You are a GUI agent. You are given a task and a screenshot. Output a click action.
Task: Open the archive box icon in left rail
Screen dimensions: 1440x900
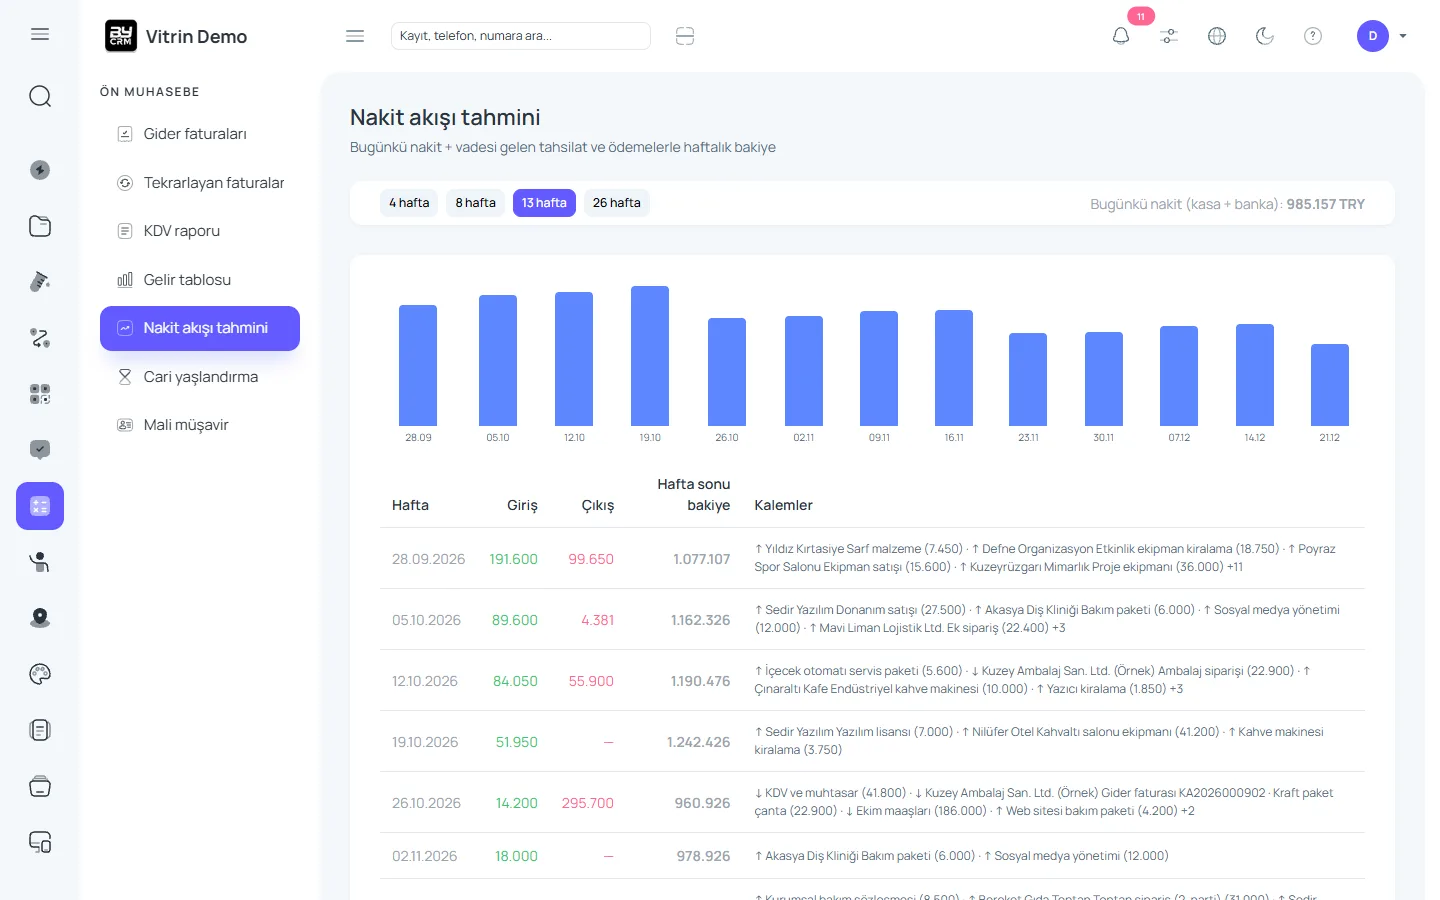40,786
